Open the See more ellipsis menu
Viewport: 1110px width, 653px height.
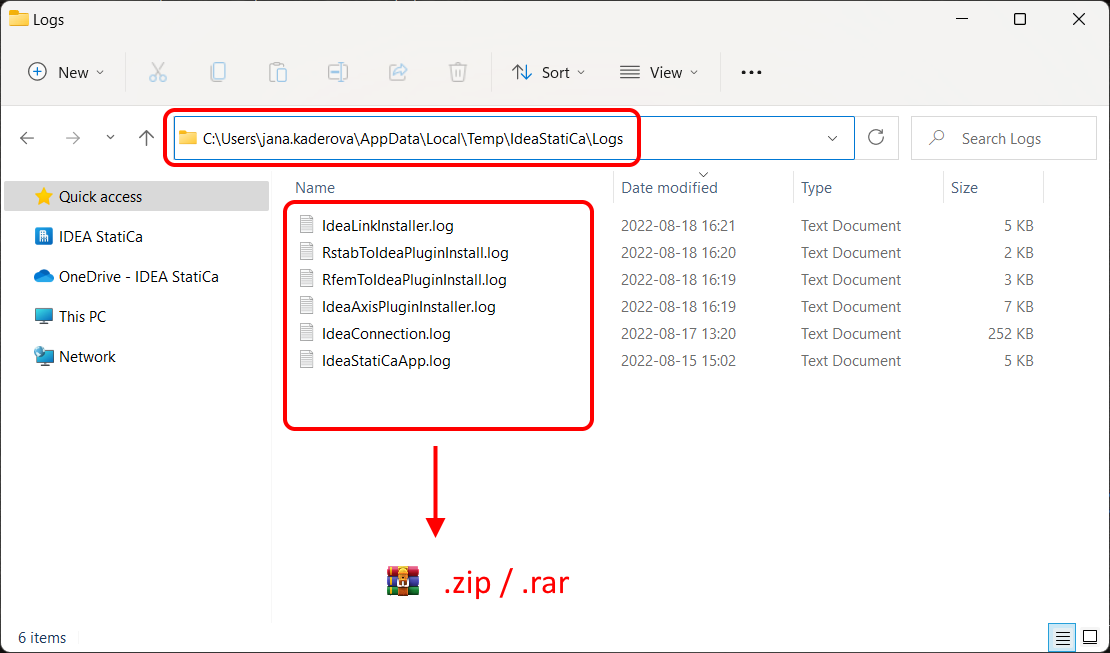pyautogui.click(x=751, y=72)
